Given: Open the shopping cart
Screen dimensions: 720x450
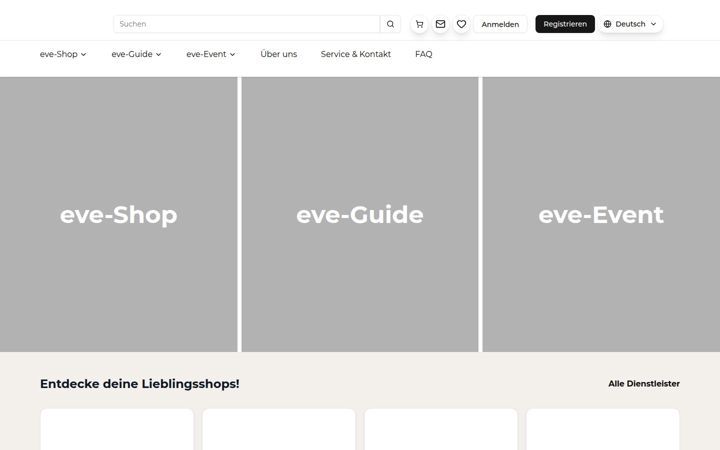Looking at the screenshot, I should point(419,24).
